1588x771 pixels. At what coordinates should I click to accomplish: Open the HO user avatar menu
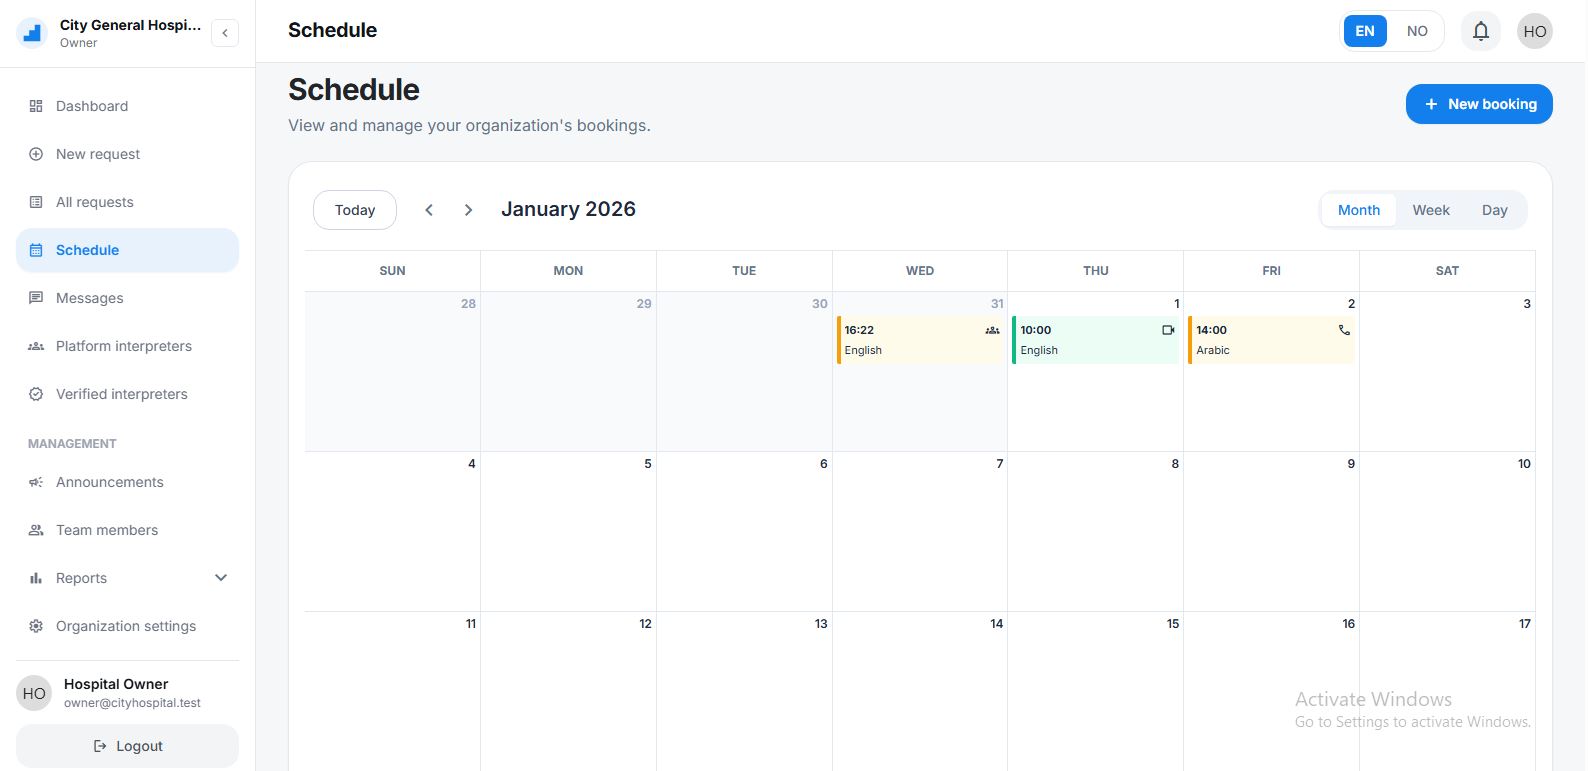point(1535,31)
